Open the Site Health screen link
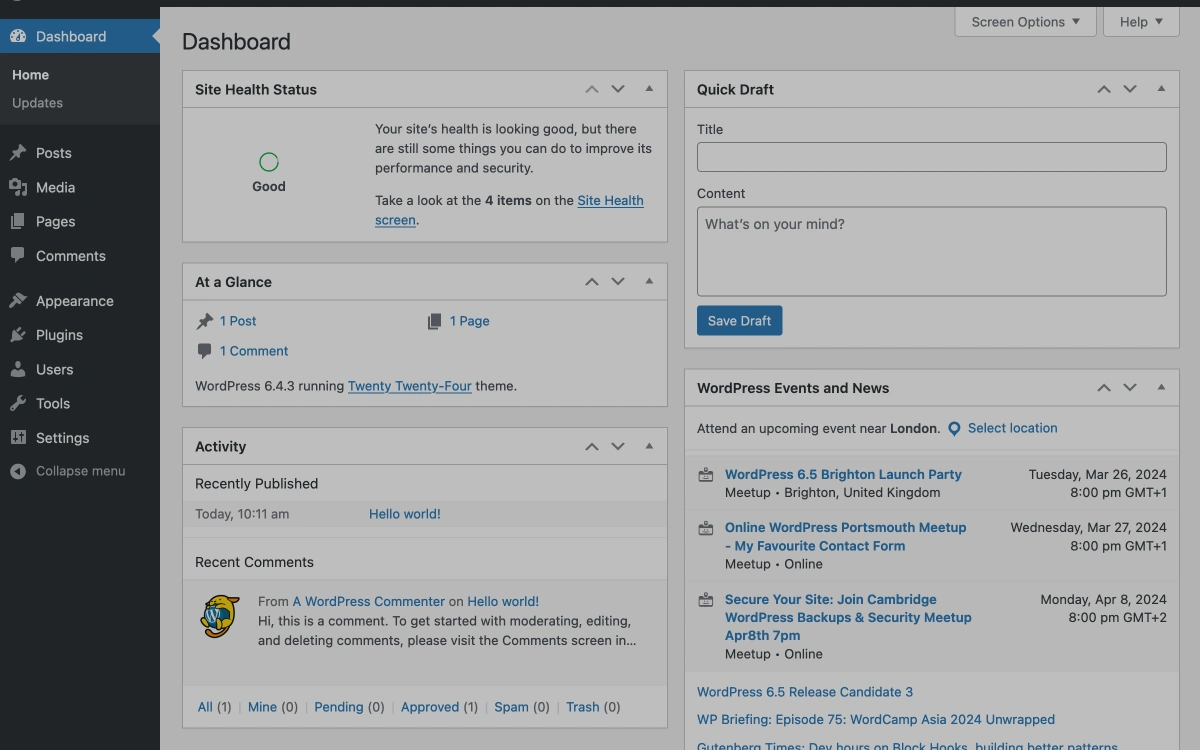1200x750 pixels. coord(610,200)
